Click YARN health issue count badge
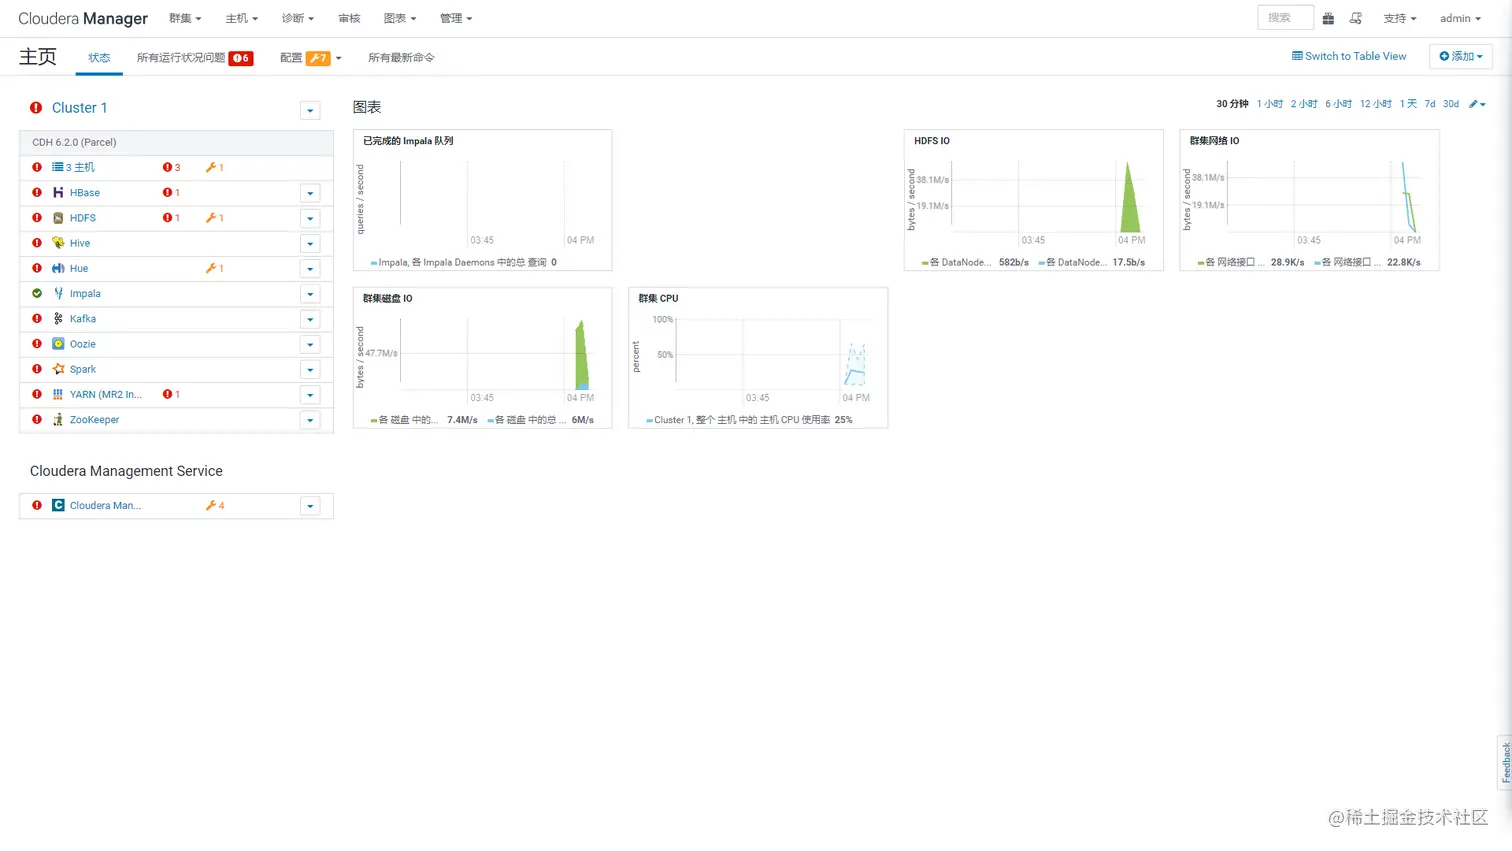 tap(171, 395)
